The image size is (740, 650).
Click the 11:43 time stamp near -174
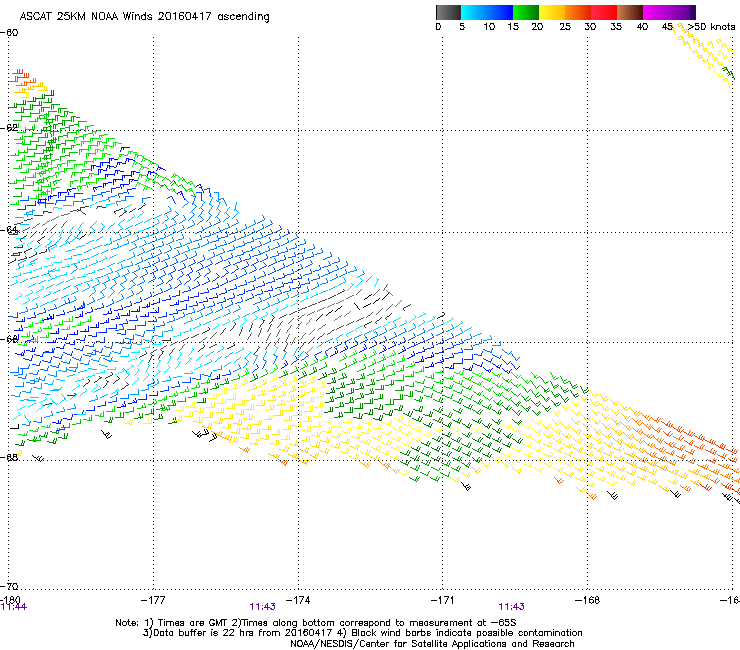262,607
